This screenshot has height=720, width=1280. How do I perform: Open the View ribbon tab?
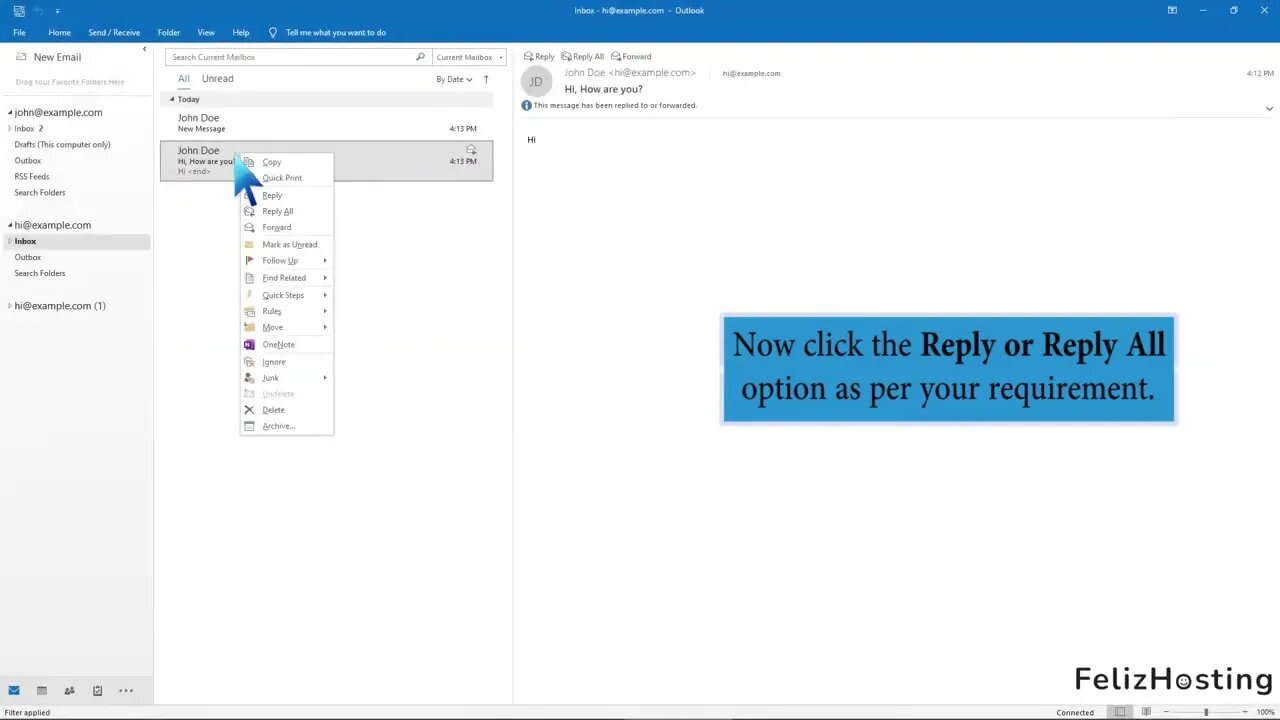pos(206,33)
